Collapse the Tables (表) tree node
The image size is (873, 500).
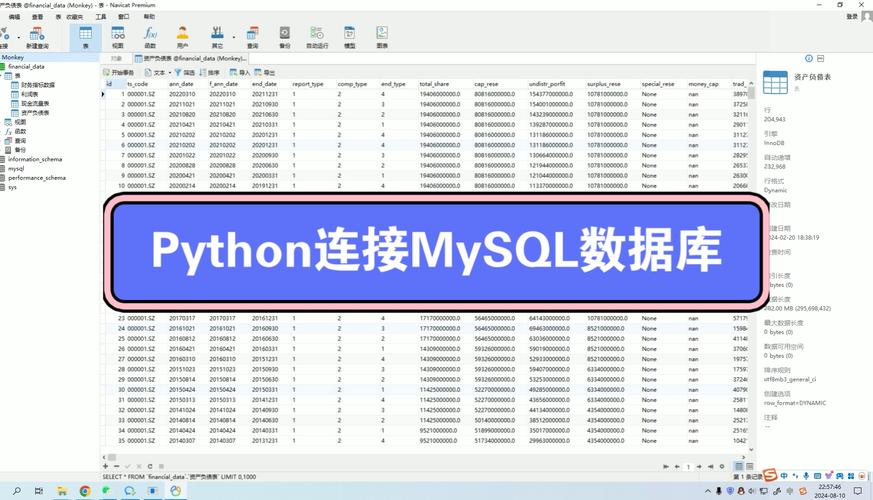pos(2,76)
